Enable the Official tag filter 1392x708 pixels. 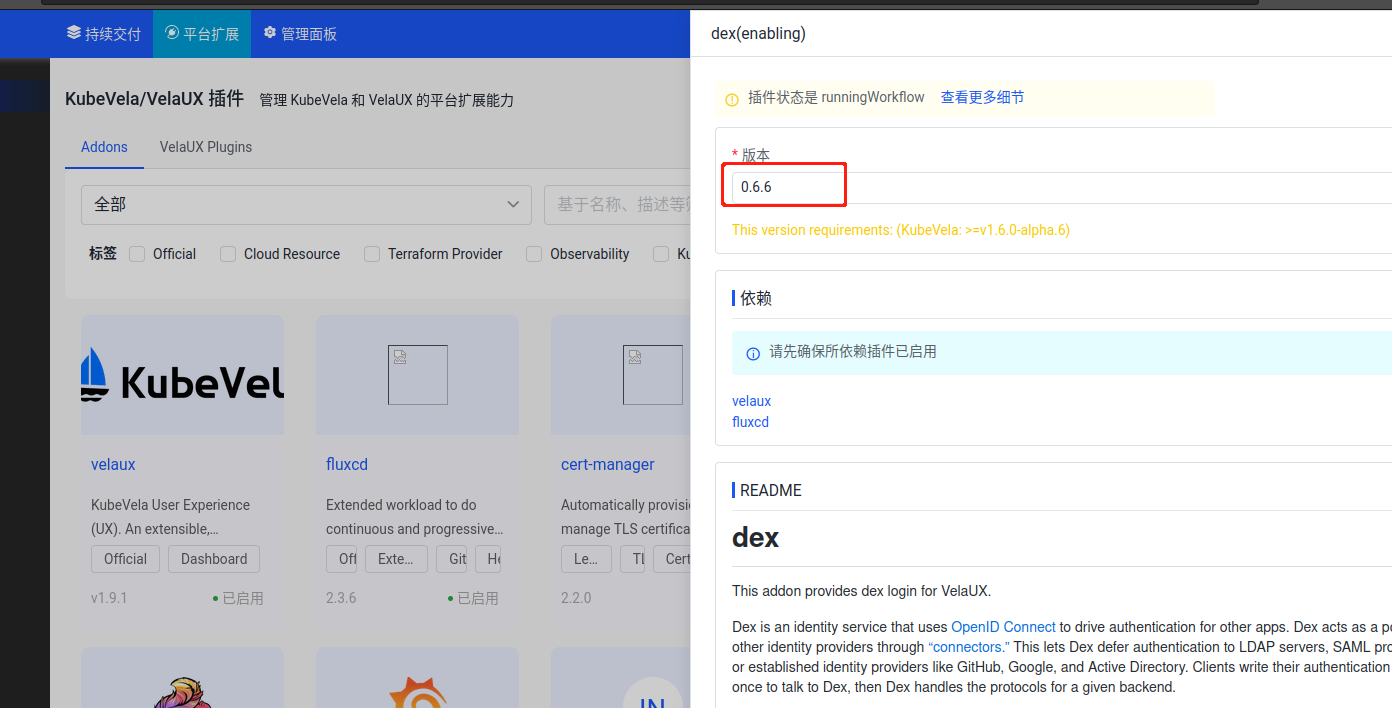pos(136,254)
